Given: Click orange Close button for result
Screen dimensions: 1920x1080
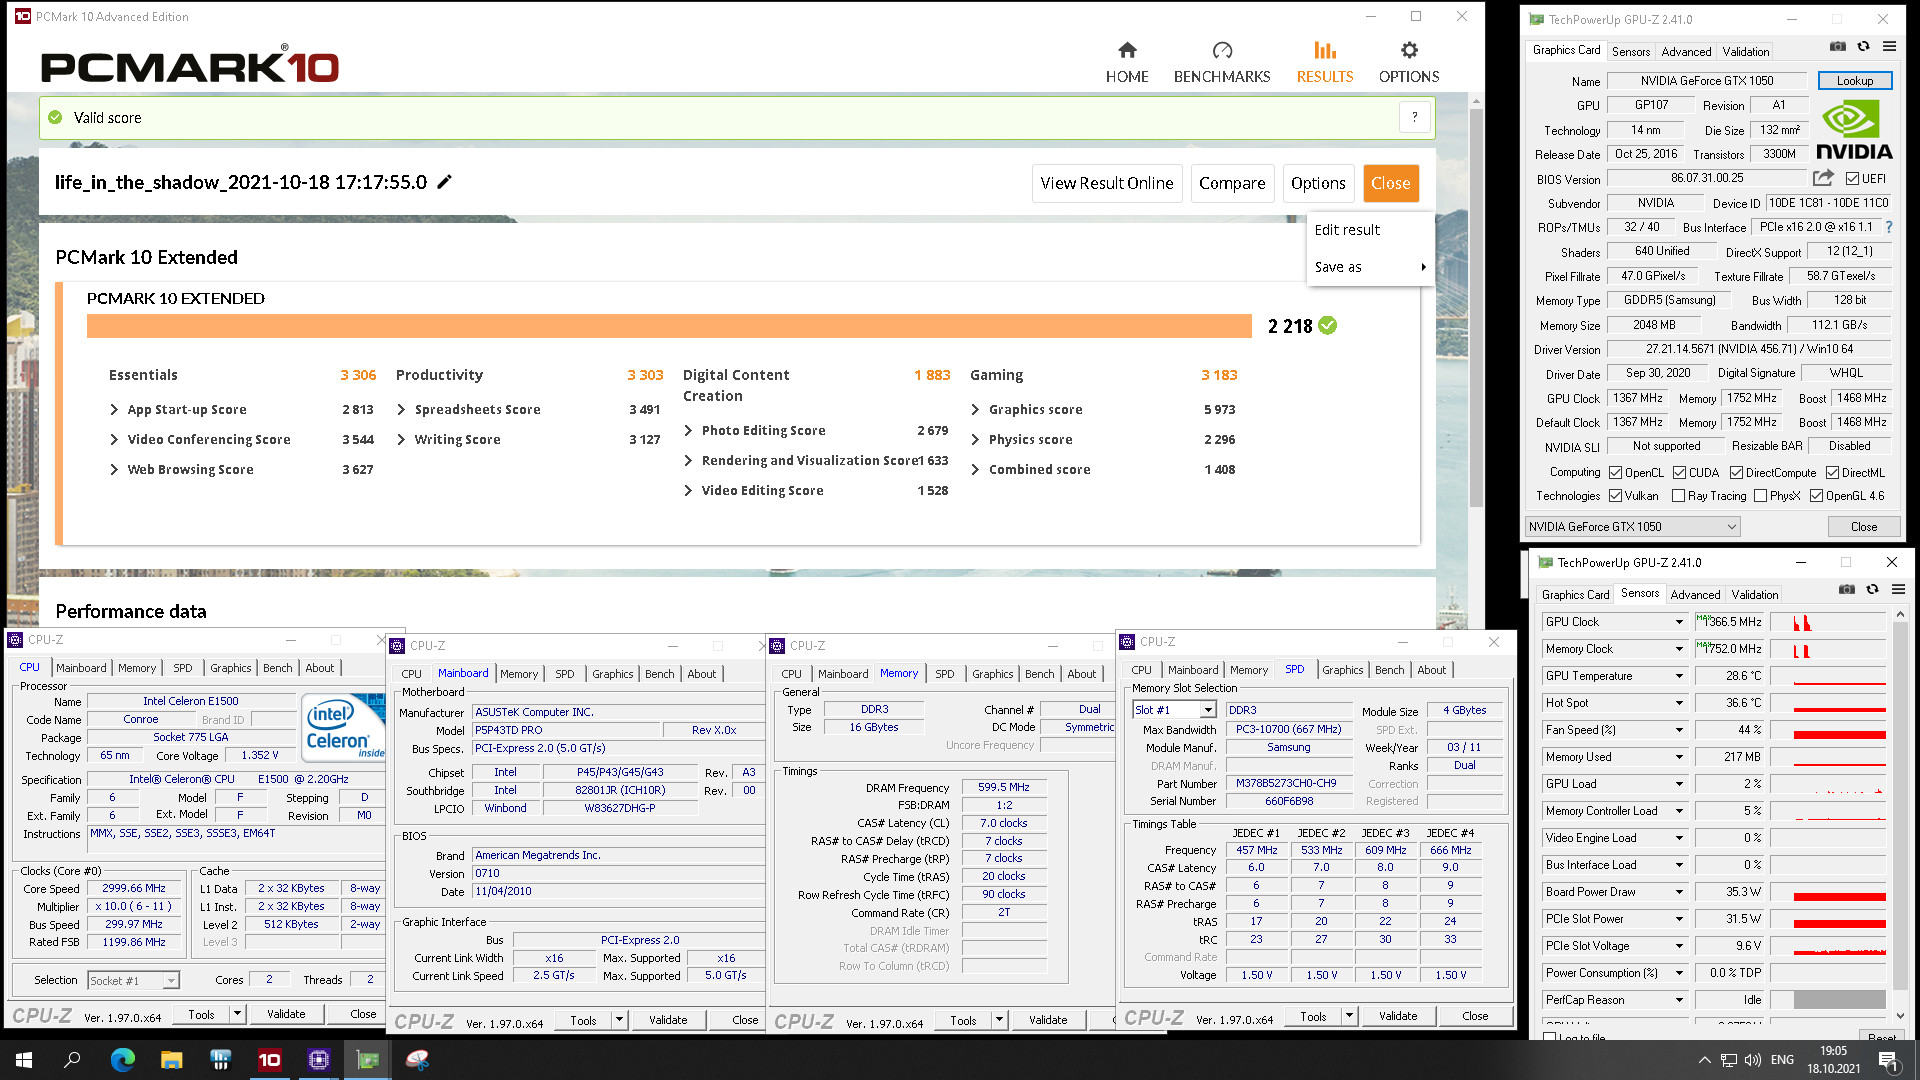Looking at the screenshot, I should point(1390,183).
